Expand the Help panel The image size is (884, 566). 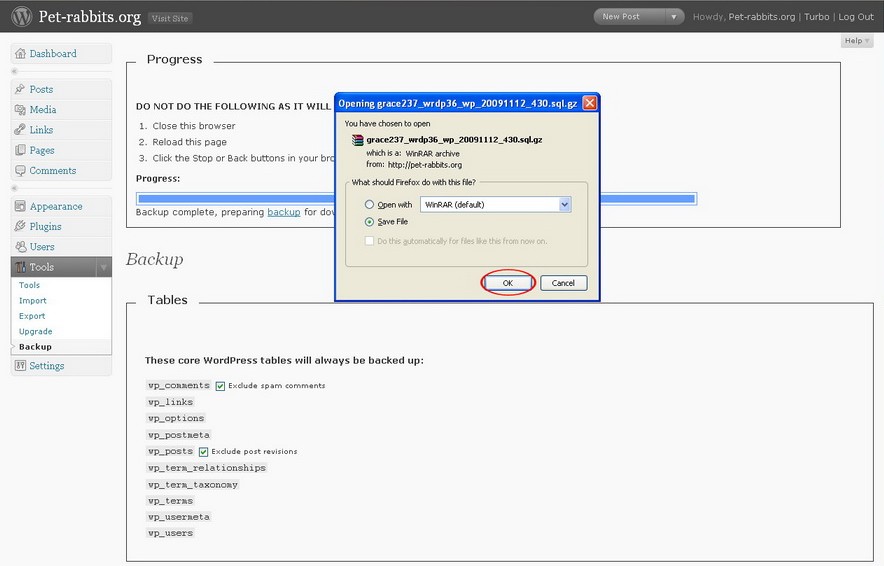tap(856, 41)
